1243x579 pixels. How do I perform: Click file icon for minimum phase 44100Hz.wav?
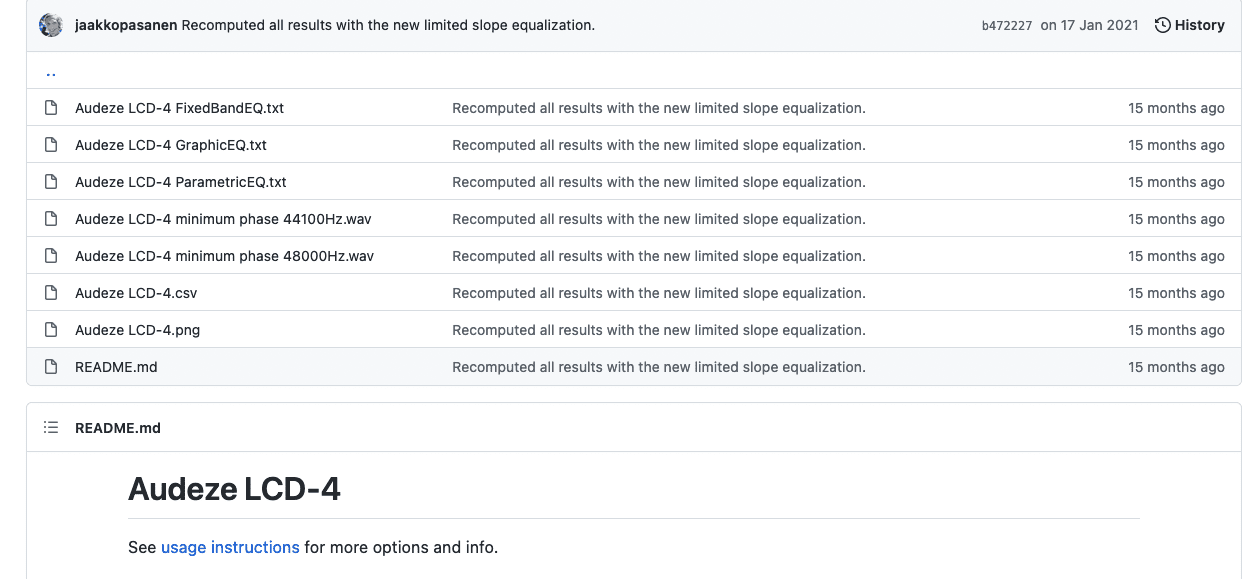51,219
